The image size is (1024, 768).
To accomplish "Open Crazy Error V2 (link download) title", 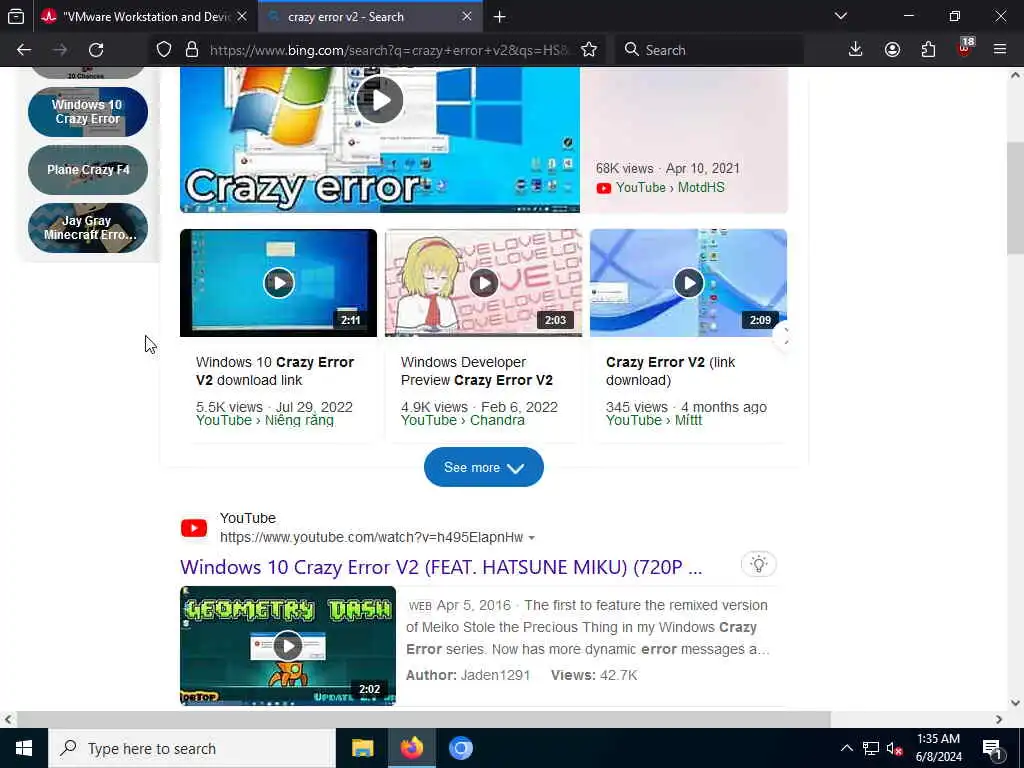I will click(x=671, y=371).
